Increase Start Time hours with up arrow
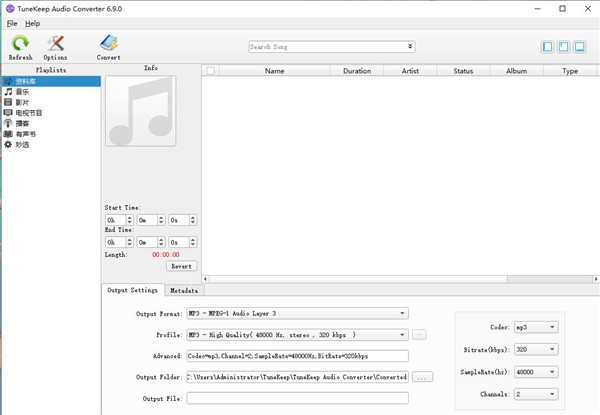 click(x=130, y=218)
